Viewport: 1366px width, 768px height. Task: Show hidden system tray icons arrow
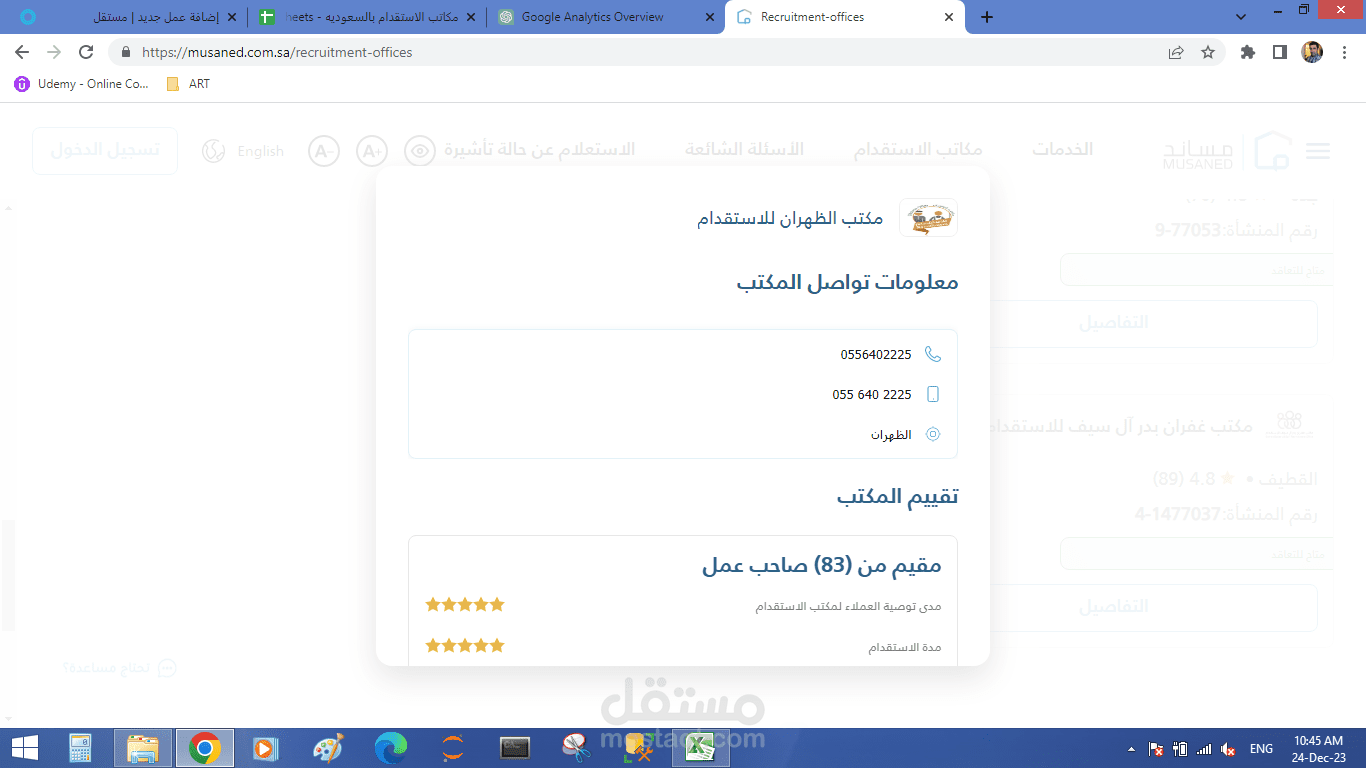[x=1131, y=749]
